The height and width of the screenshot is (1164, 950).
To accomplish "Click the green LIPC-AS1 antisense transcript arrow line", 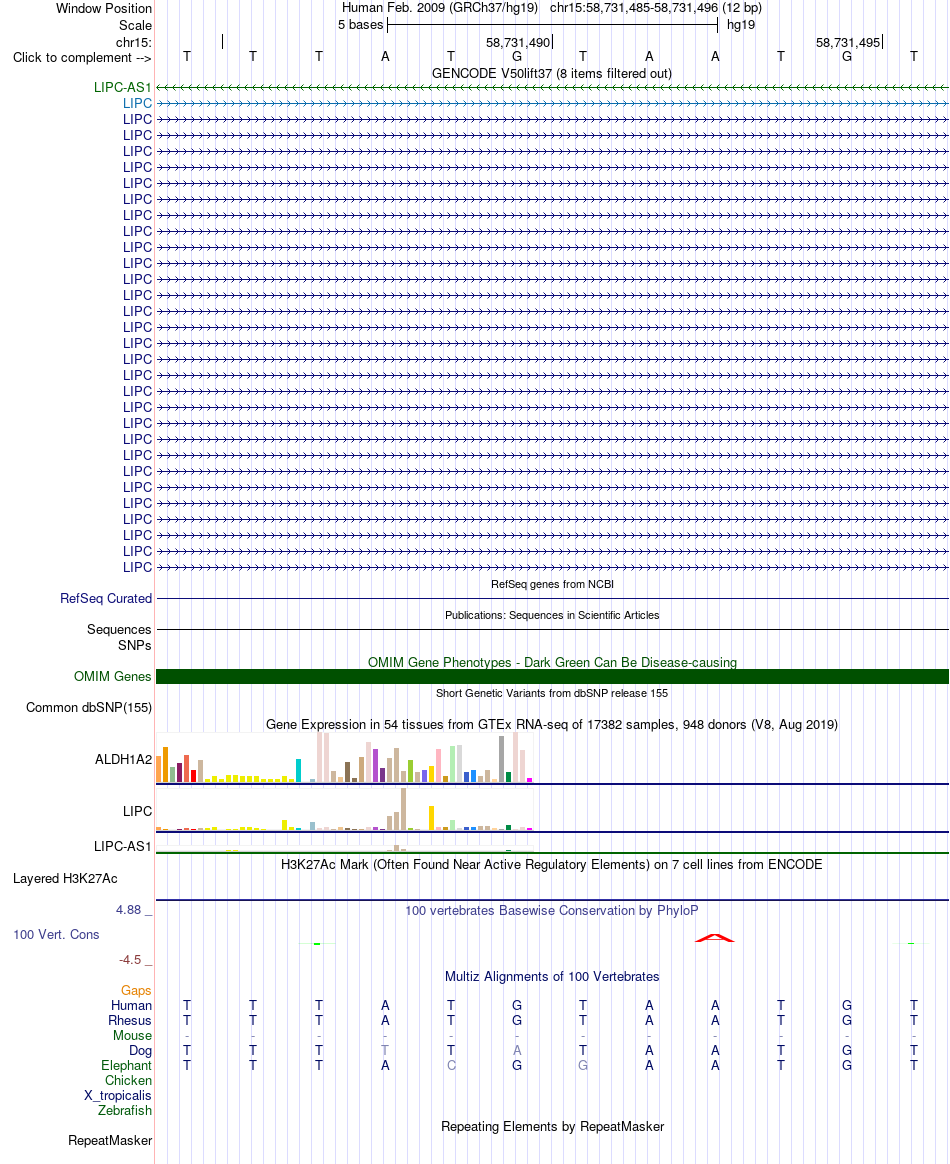I will point(552,88).
